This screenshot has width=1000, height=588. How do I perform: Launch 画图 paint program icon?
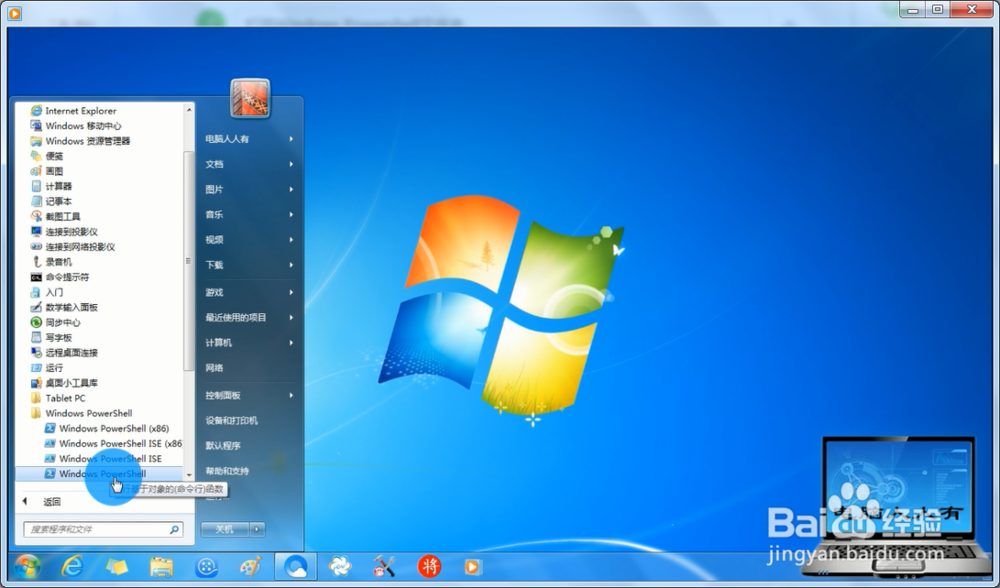point(36,171)
